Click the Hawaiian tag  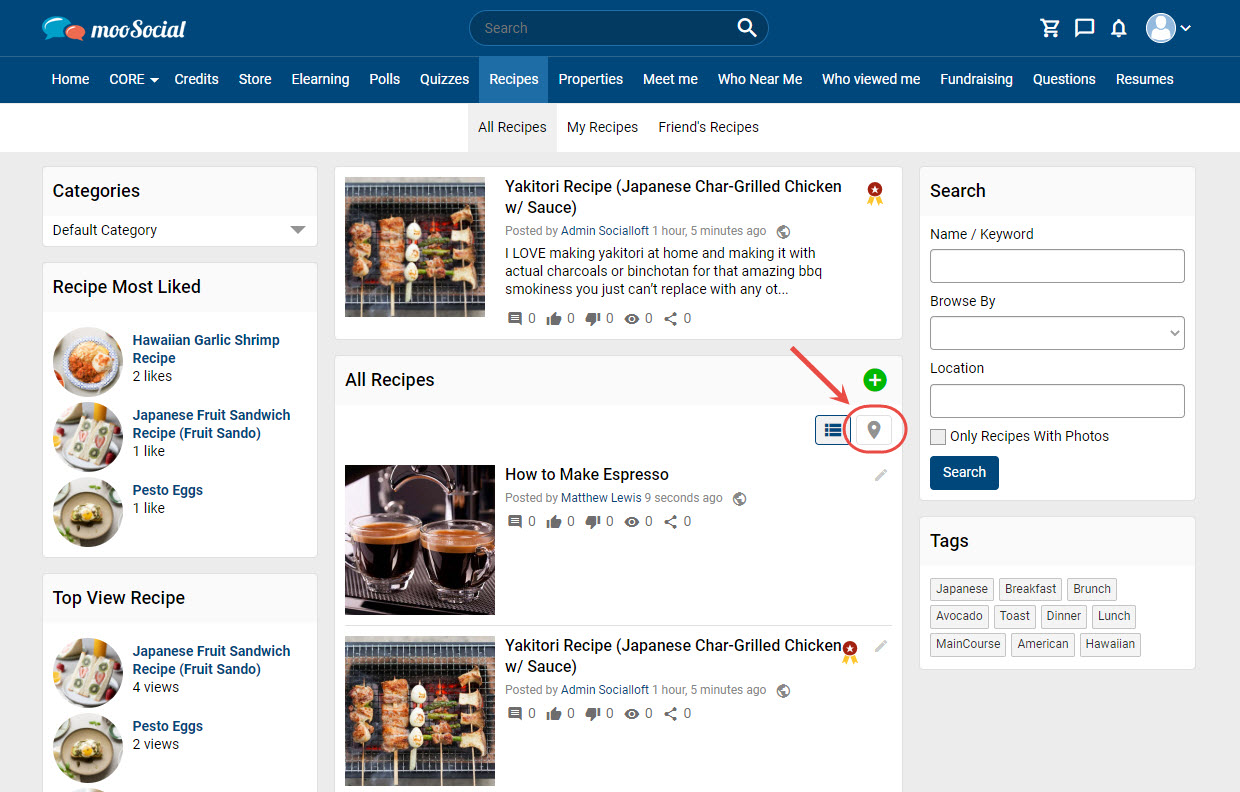pyautogui.click(x=1110, y=644)
